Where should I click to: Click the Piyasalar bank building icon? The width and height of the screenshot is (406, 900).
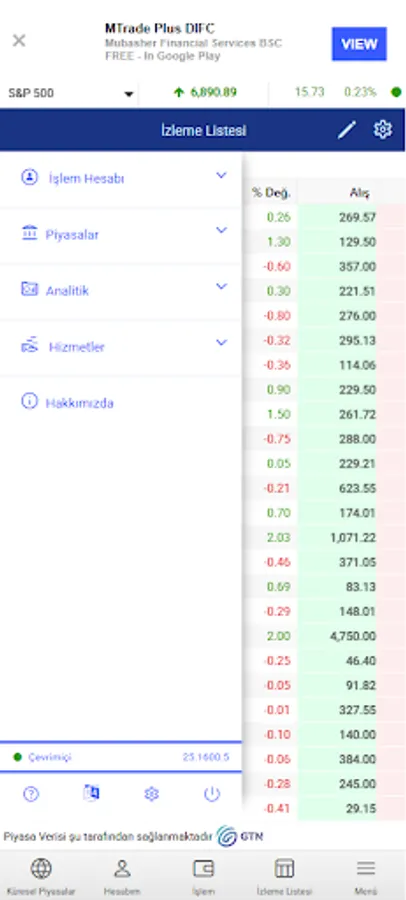point(29,232)
